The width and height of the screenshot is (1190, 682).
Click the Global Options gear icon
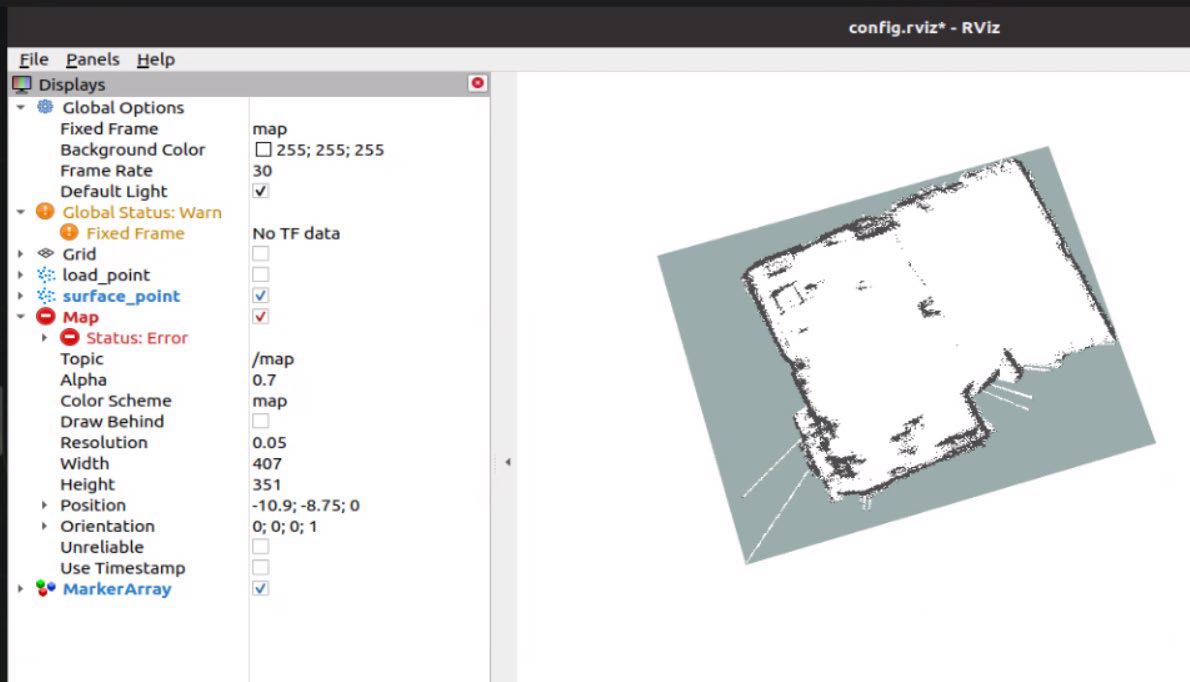tap(46, 107)
